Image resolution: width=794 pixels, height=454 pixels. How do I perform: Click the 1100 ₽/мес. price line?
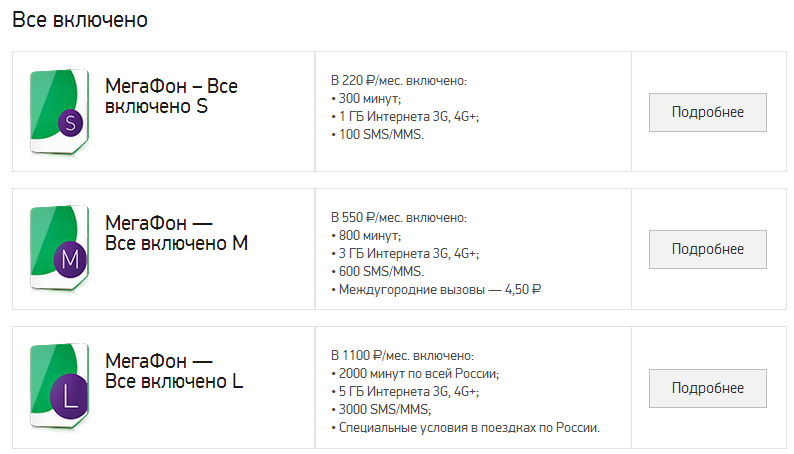(x=402, y=355)
